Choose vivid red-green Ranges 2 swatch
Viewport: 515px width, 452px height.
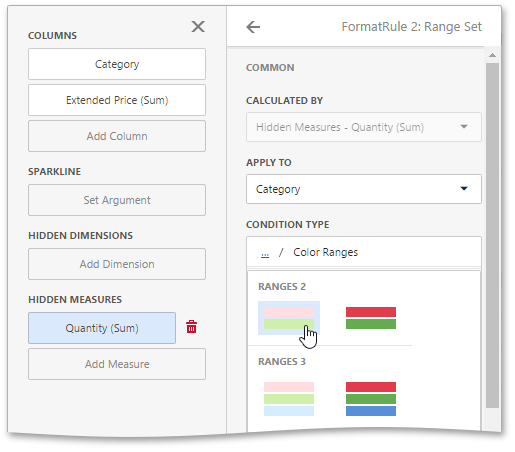pyautogui.click(x=371, y=318)
